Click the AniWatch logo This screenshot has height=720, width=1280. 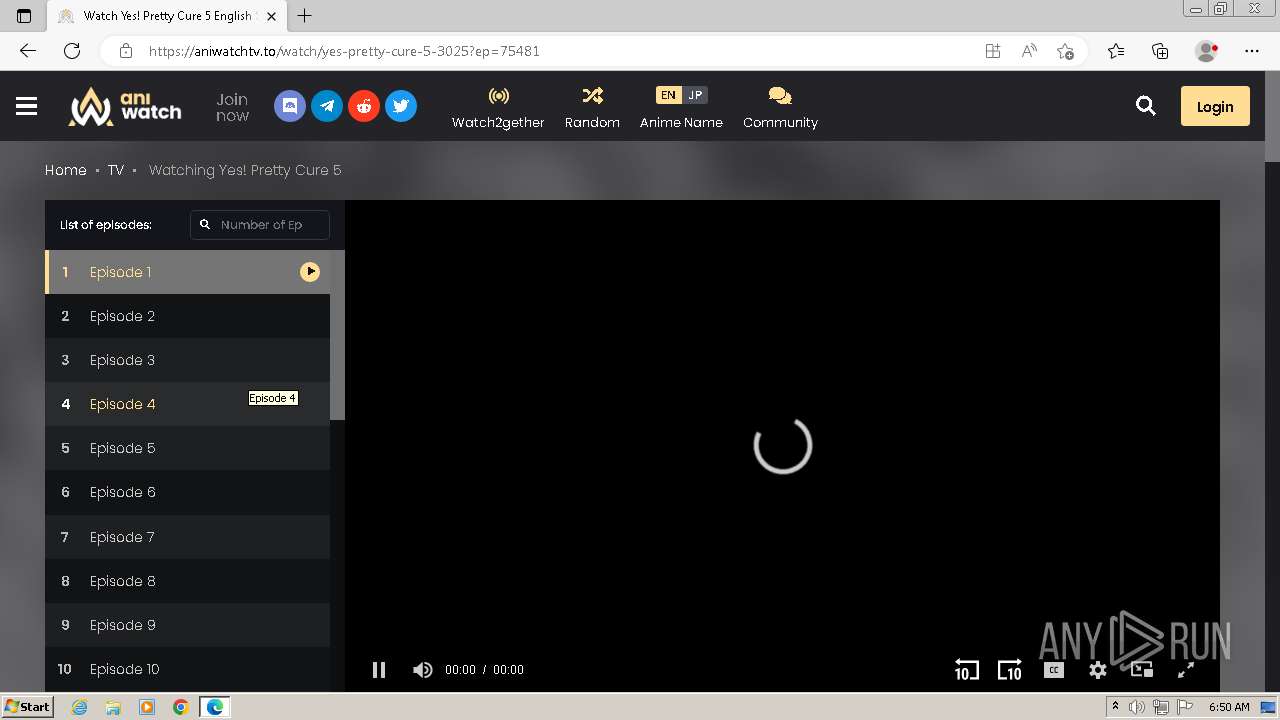coord(125,106)
